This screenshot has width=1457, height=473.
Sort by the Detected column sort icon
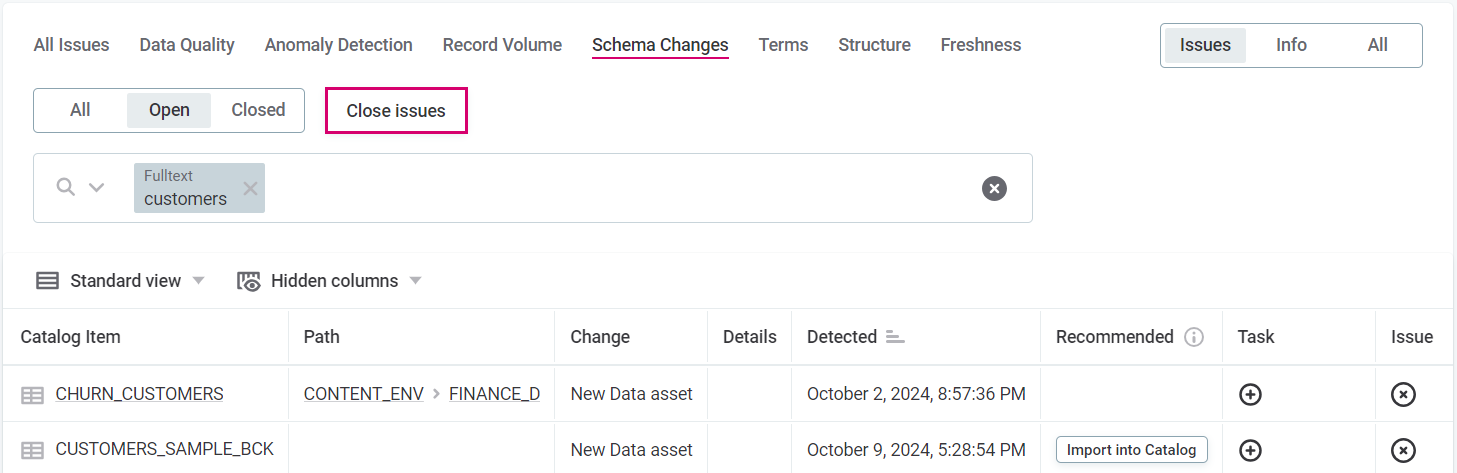pos(895,337)
